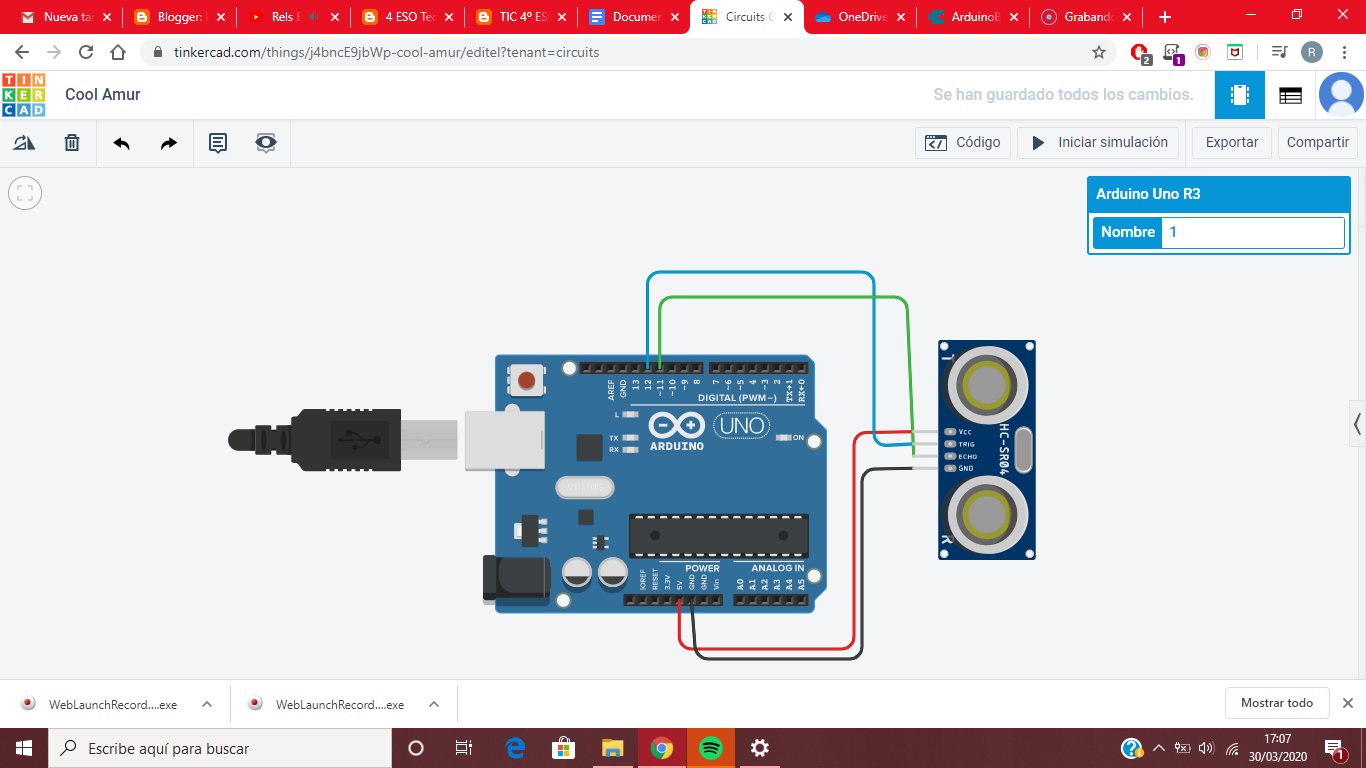Expand the components side panel arrow
This screenshot has height=768, width=1366.
pos(1357,424)
